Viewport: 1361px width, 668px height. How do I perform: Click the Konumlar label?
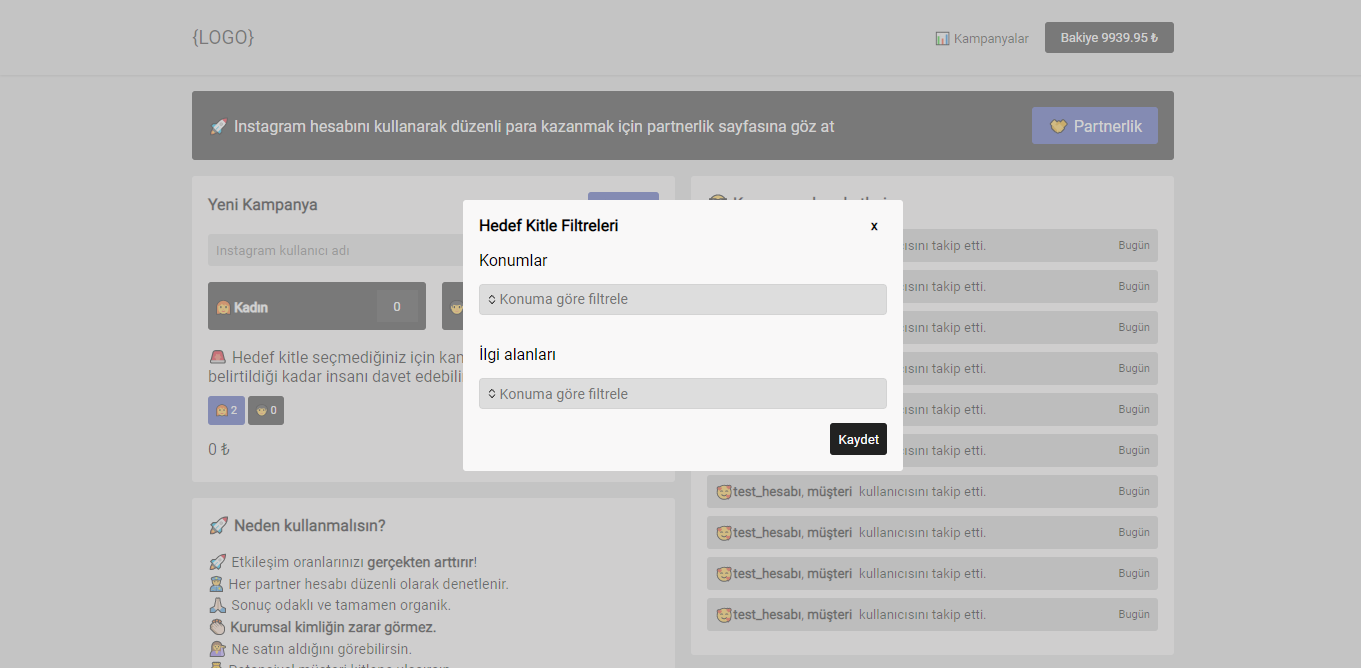pyautogui.click(x=513, y=261)
